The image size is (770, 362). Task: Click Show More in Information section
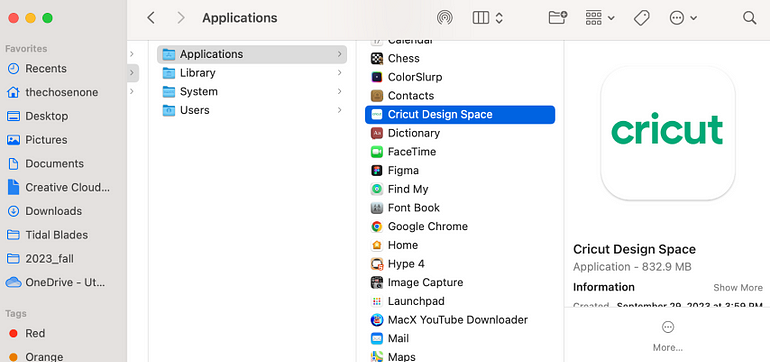coord(738,288)
